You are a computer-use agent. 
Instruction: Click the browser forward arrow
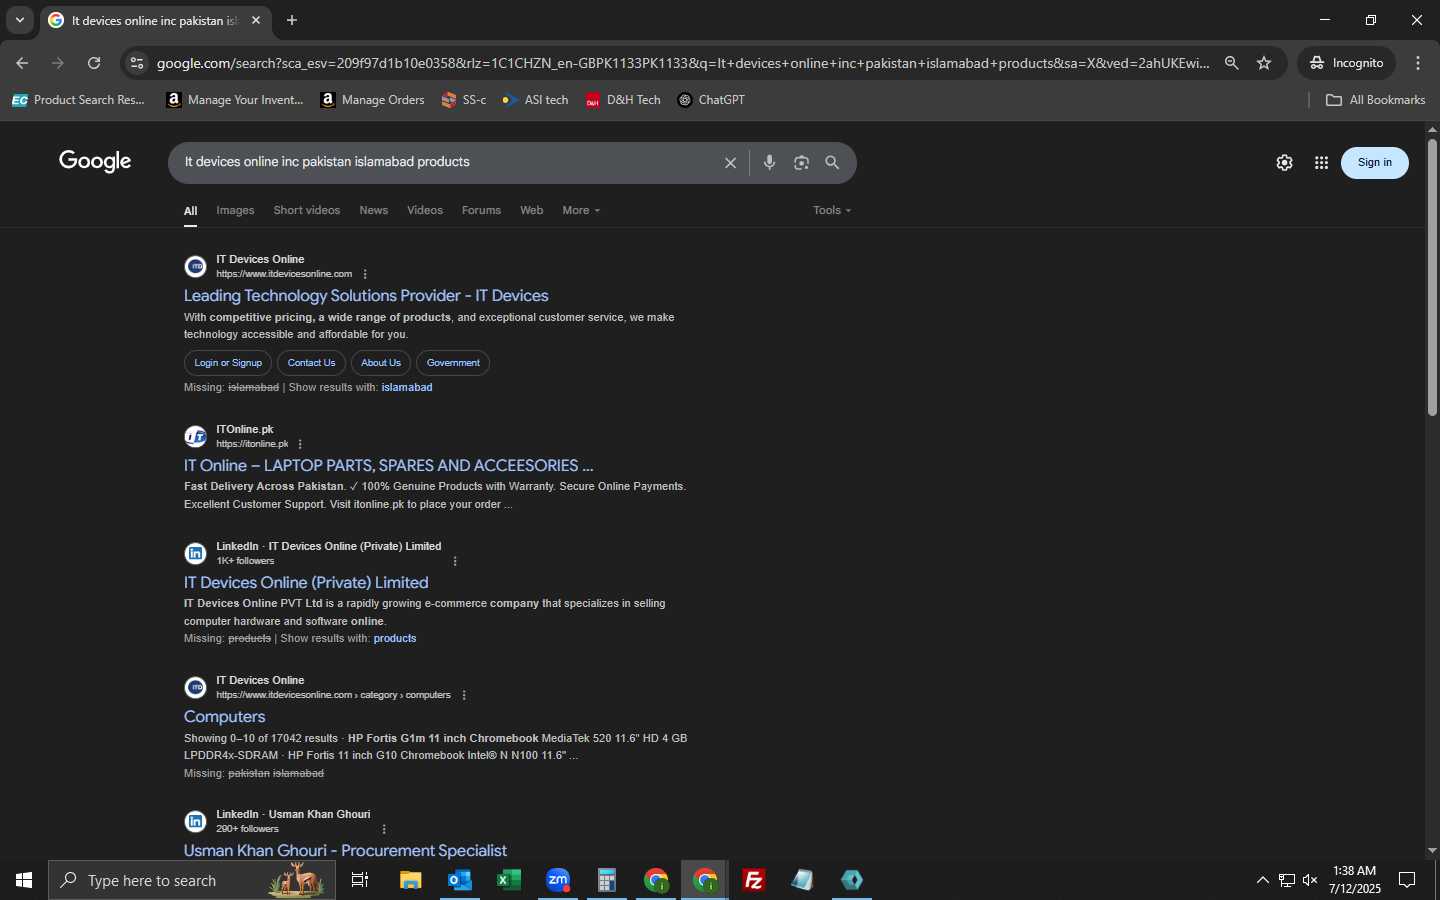point(58,63)
